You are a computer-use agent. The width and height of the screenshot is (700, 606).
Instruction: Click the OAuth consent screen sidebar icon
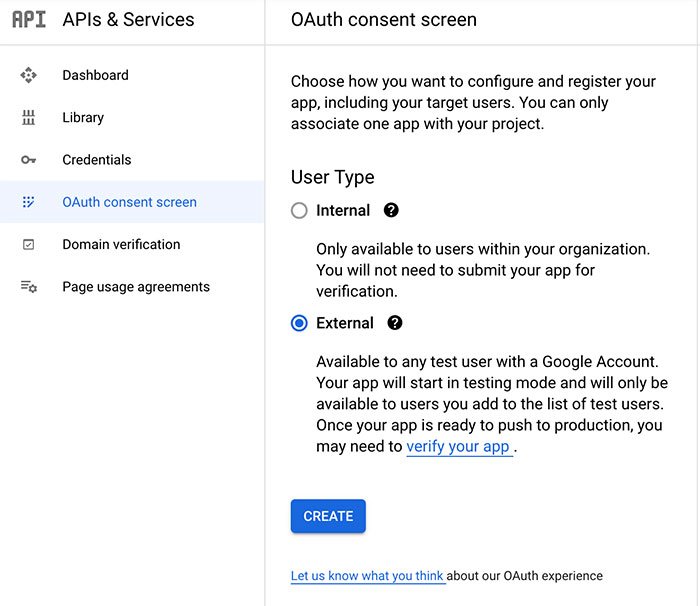point(29,202)
